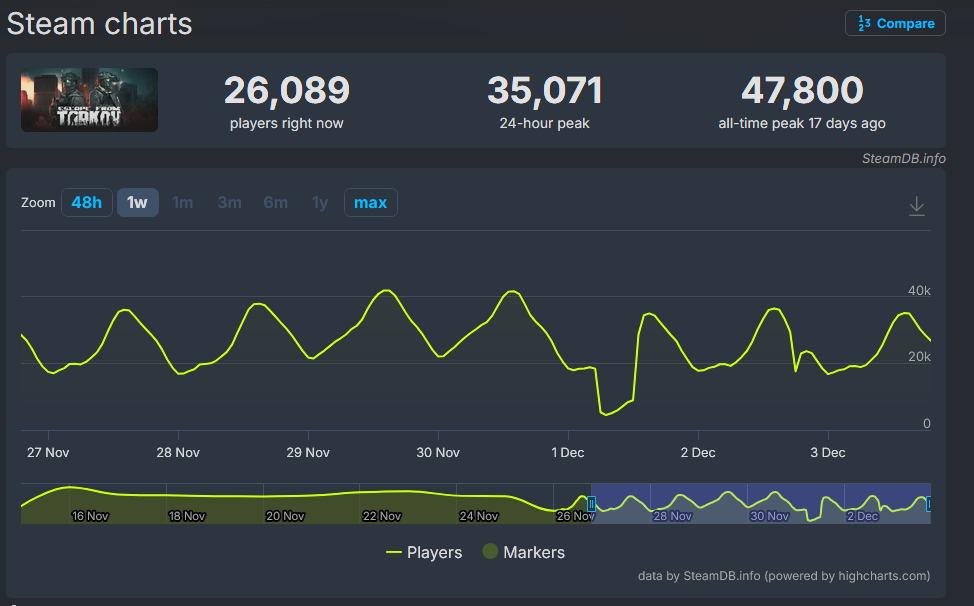974x606 pixels.
Task: Click the 27 Nov axis label
Action: click(x=48, y=453)
